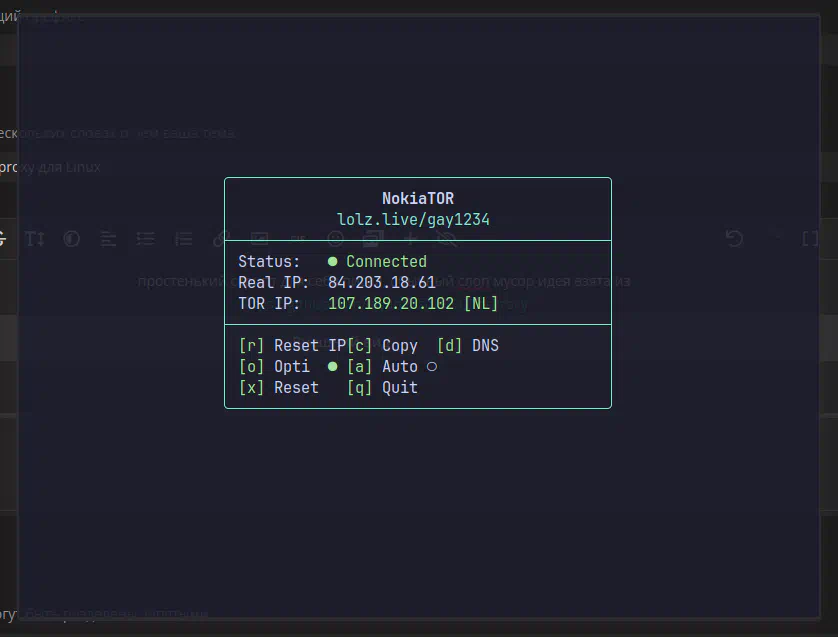This screenshot has width=838, height=637.
Task: Insert a bulleted list
Action: coord(146,238)
